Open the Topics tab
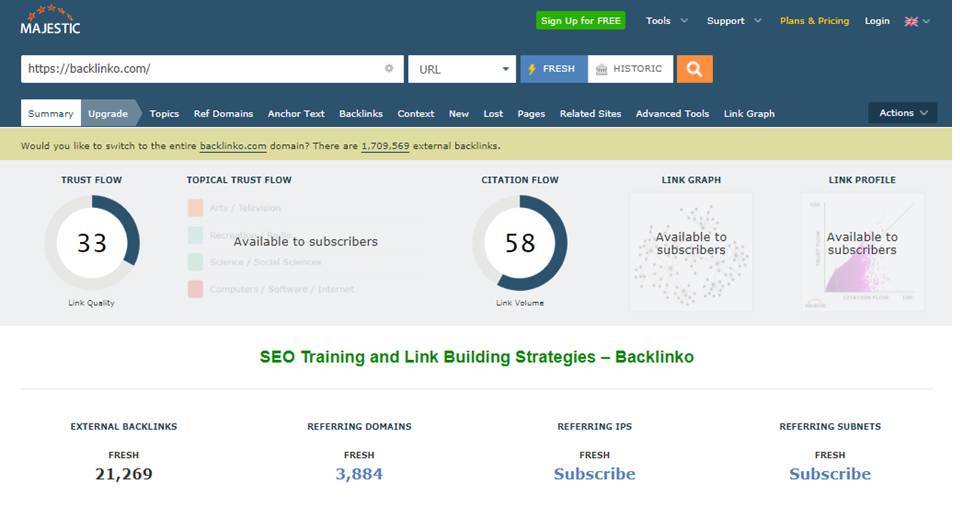 click(x=164, y=113)
